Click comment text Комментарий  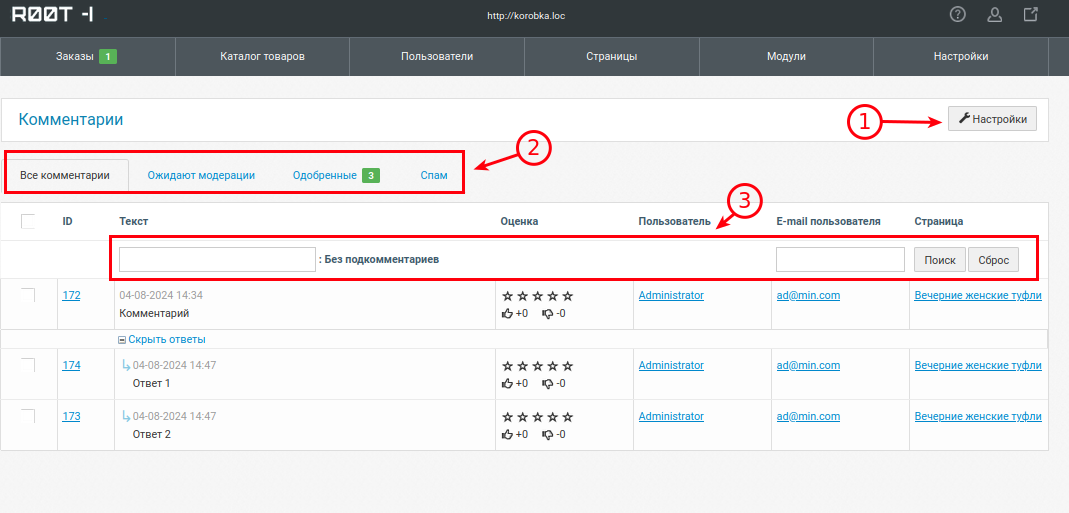coord(154,314)
